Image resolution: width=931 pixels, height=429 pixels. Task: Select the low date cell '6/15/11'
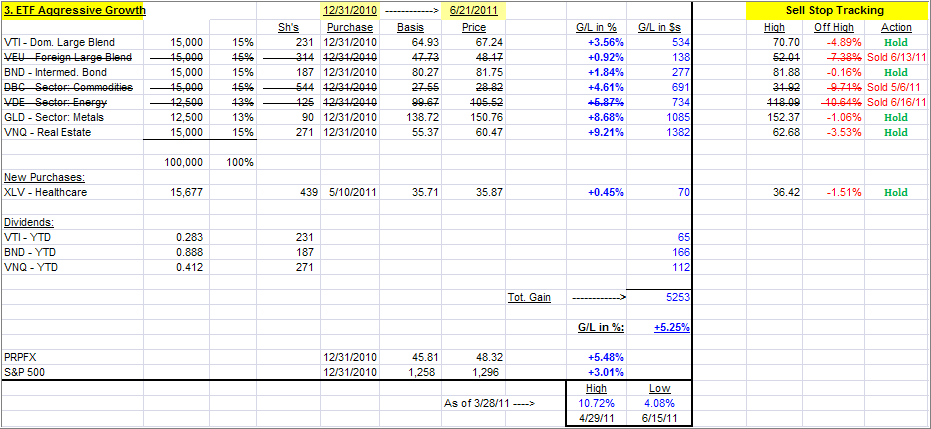tap(659, 418)
